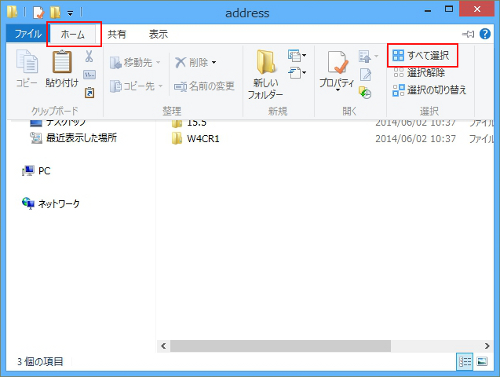The height and width of the screenshot is (377, 500).
Task: Click the scroll left arrow
Action: point(164,346)
